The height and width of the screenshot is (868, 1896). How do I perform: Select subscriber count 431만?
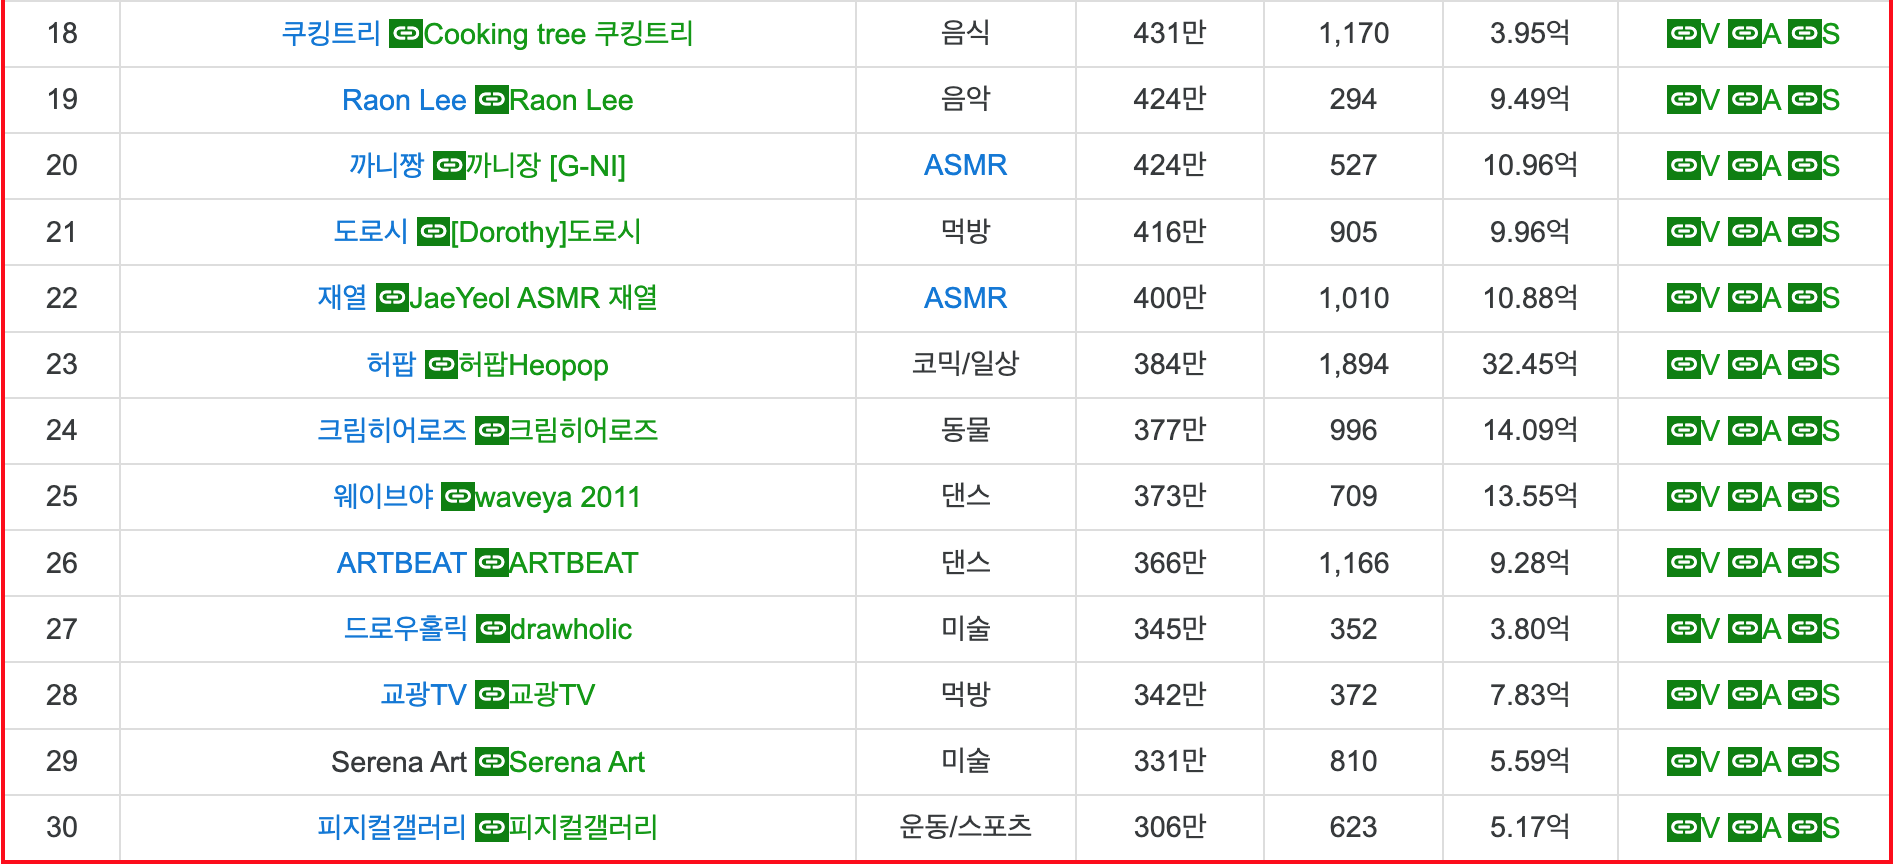coord(1170,34)
